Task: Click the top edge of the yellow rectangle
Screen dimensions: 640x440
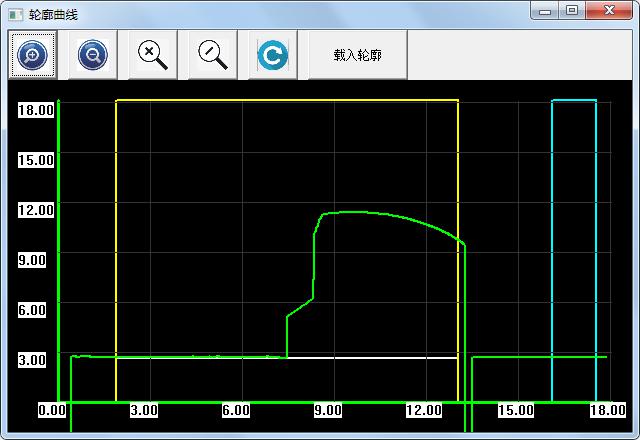Action: pos(287,100)
